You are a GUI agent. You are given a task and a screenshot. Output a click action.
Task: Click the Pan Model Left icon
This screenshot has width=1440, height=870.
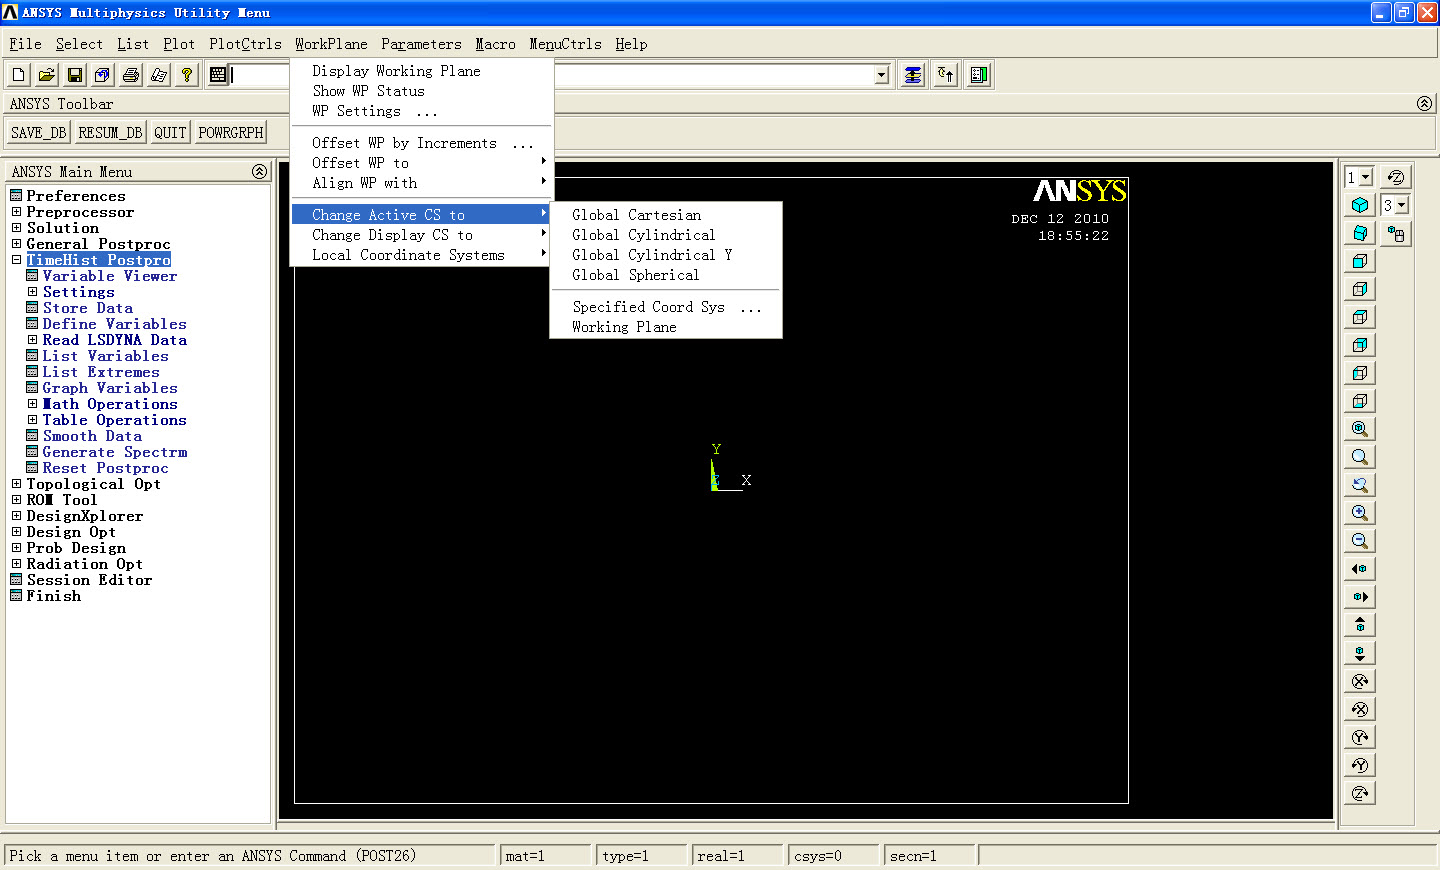(x=1360, y=569)
